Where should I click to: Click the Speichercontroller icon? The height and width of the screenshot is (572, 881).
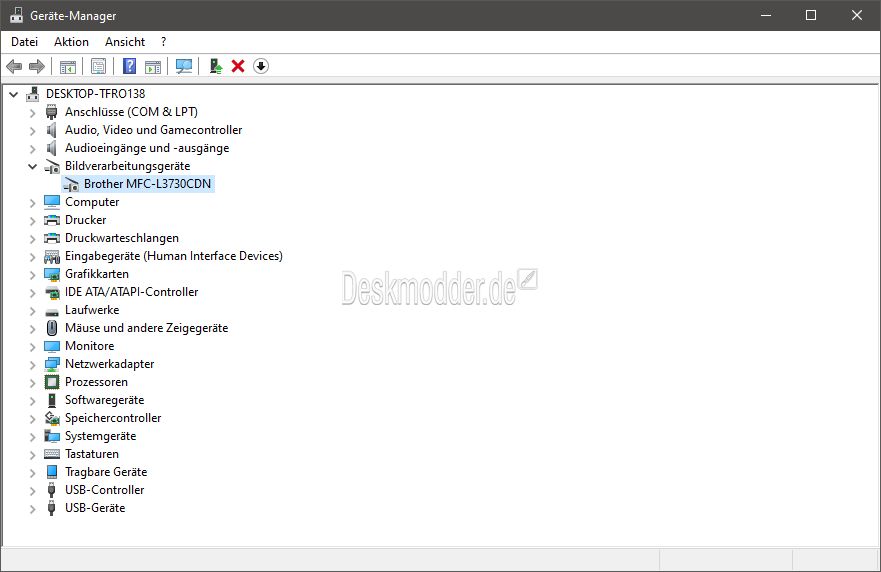52,417
